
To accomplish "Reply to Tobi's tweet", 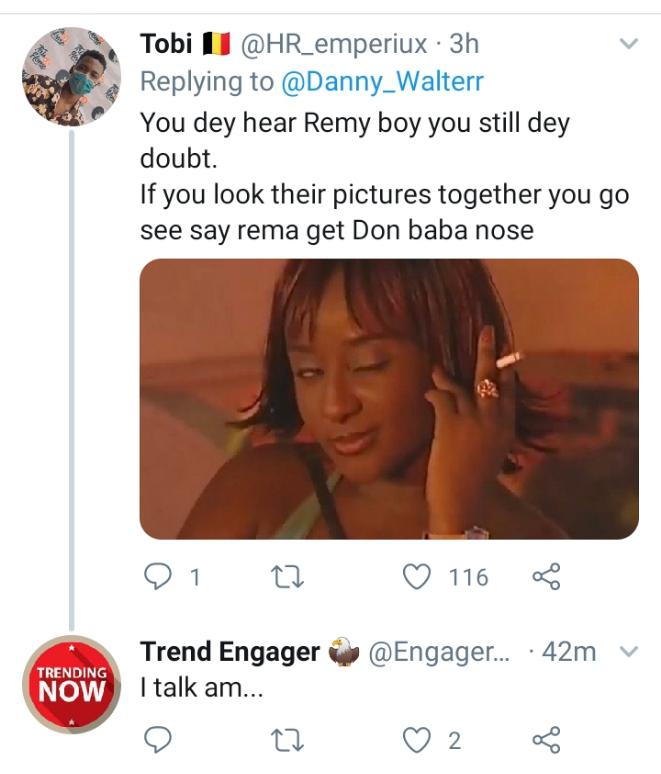I will [158, 576].
